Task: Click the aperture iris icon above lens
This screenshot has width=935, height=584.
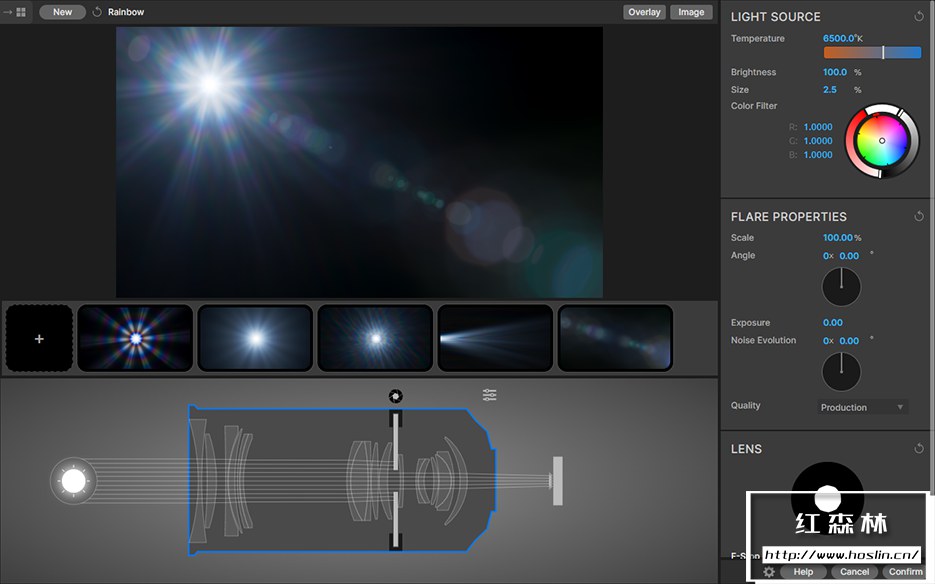Action: 395,396
